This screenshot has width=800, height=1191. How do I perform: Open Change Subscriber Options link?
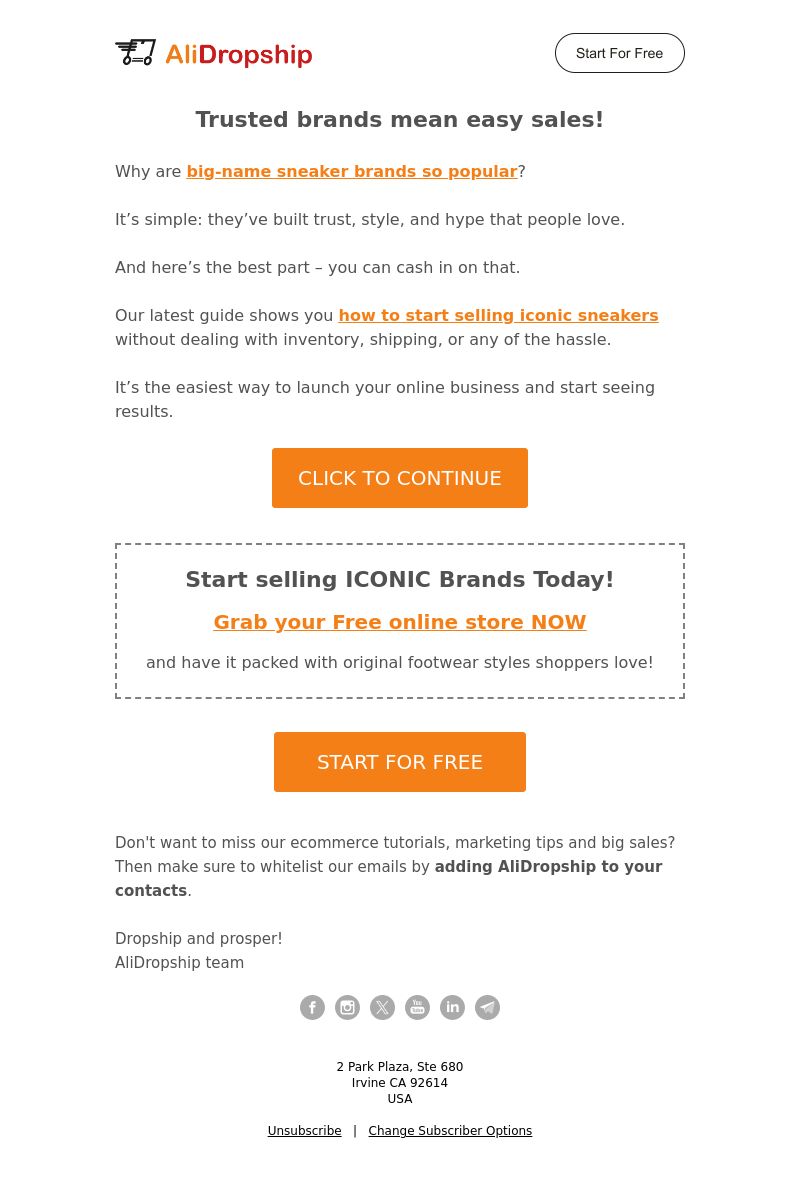[450, 1130]
